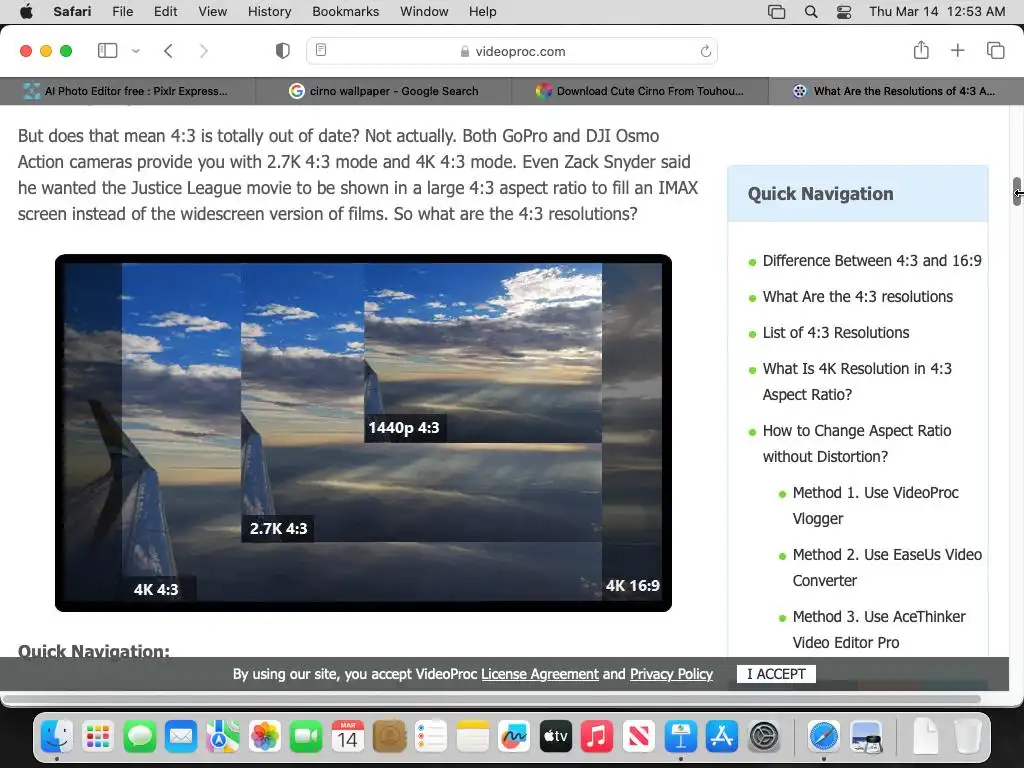Switch to Download Cute Cirno tab

tap(640, 91)
